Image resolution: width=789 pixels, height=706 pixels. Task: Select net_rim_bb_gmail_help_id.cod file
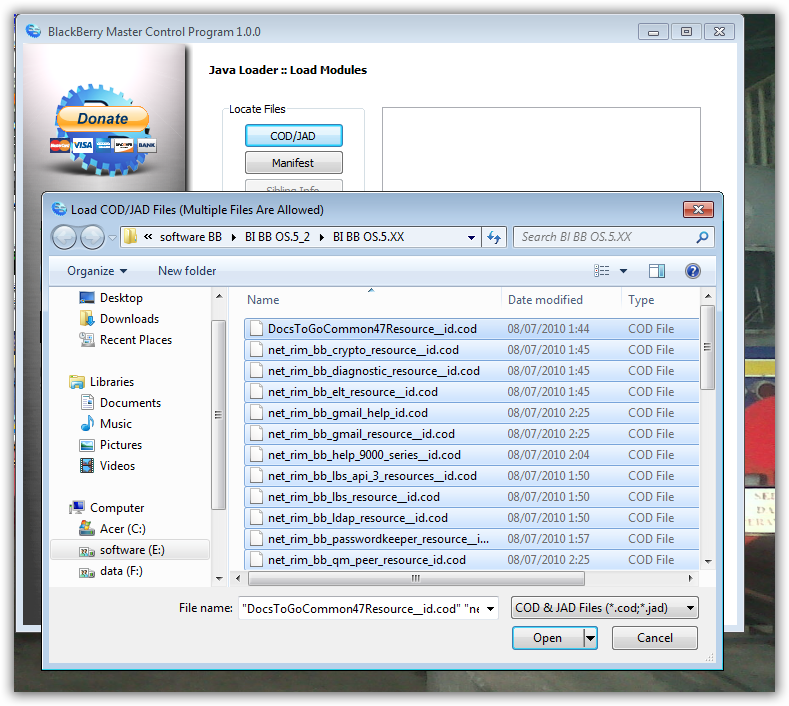click(x=471, y=413)
